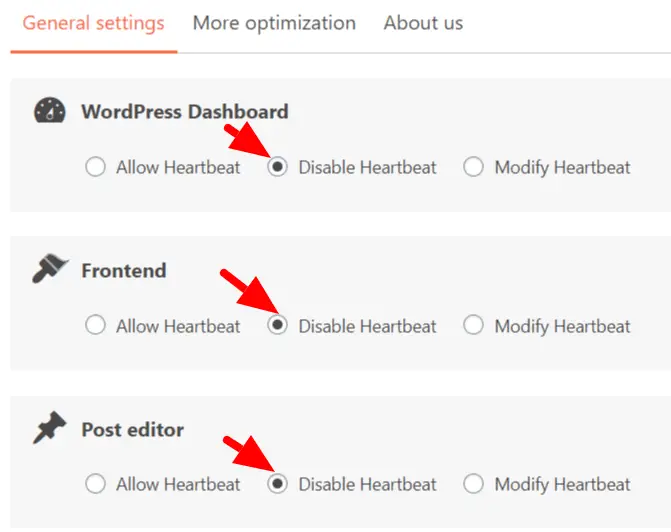Click the Post editor section heading
The width and height of the screenshot is (671, 532).
pos(133,430)
